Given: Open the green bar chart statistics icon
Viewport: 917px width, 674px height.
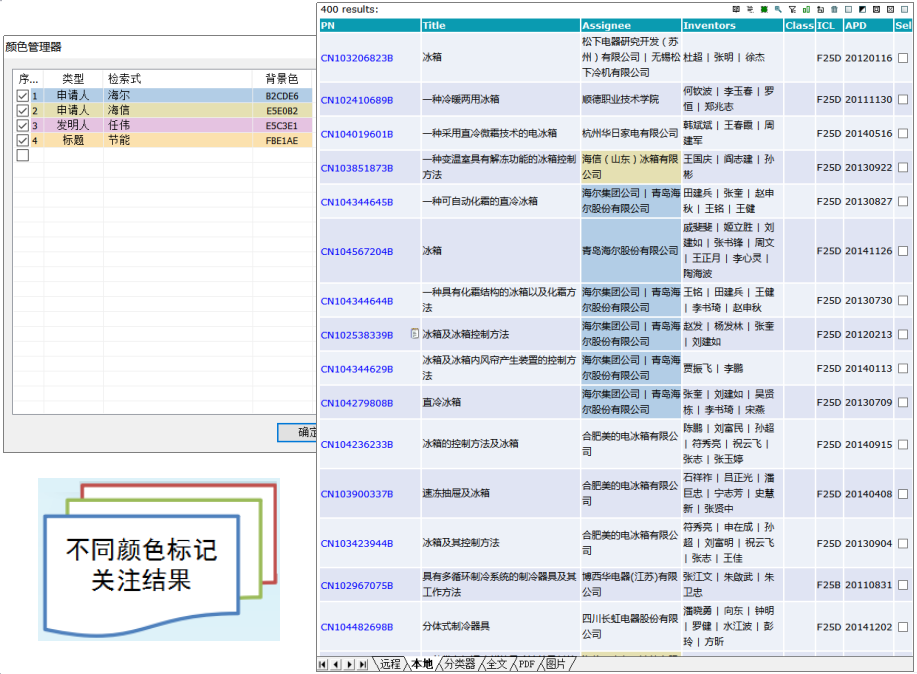Looking at the screenshot, I should click(x=806, y=9).
